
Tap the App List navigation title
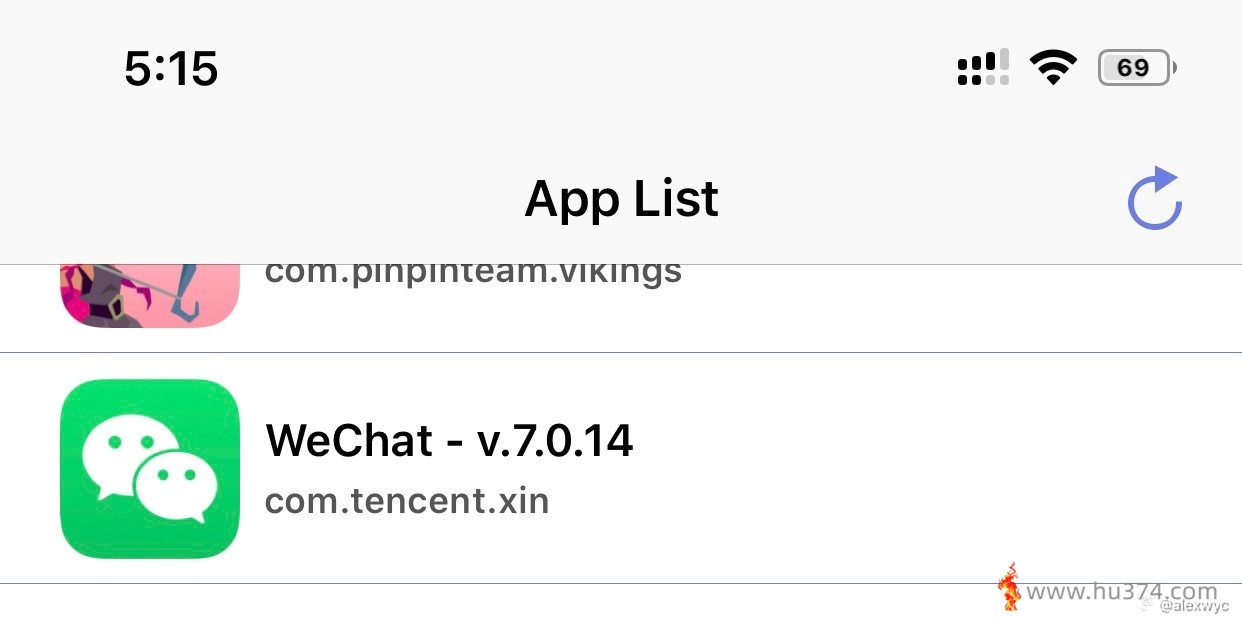tap(621, 198)
